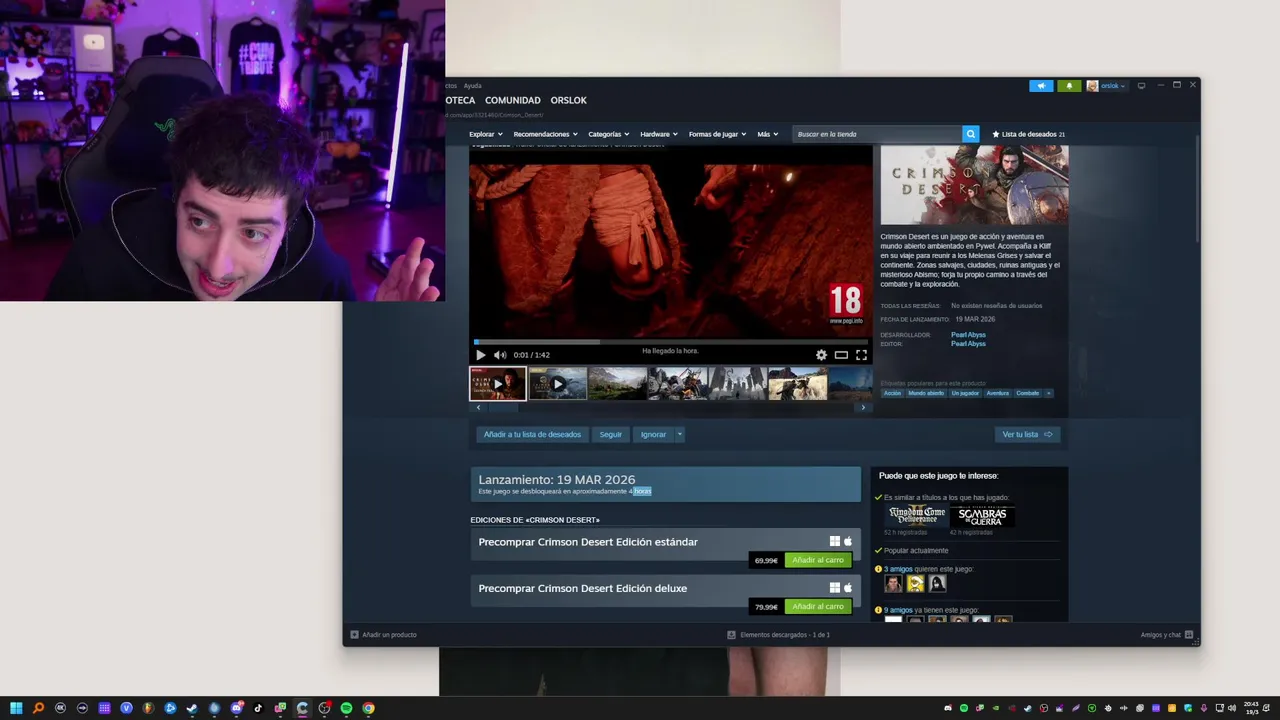The image size is (1280, 720).
Task: Click Ver tu lista button
Action: [x=1027, y=435]
